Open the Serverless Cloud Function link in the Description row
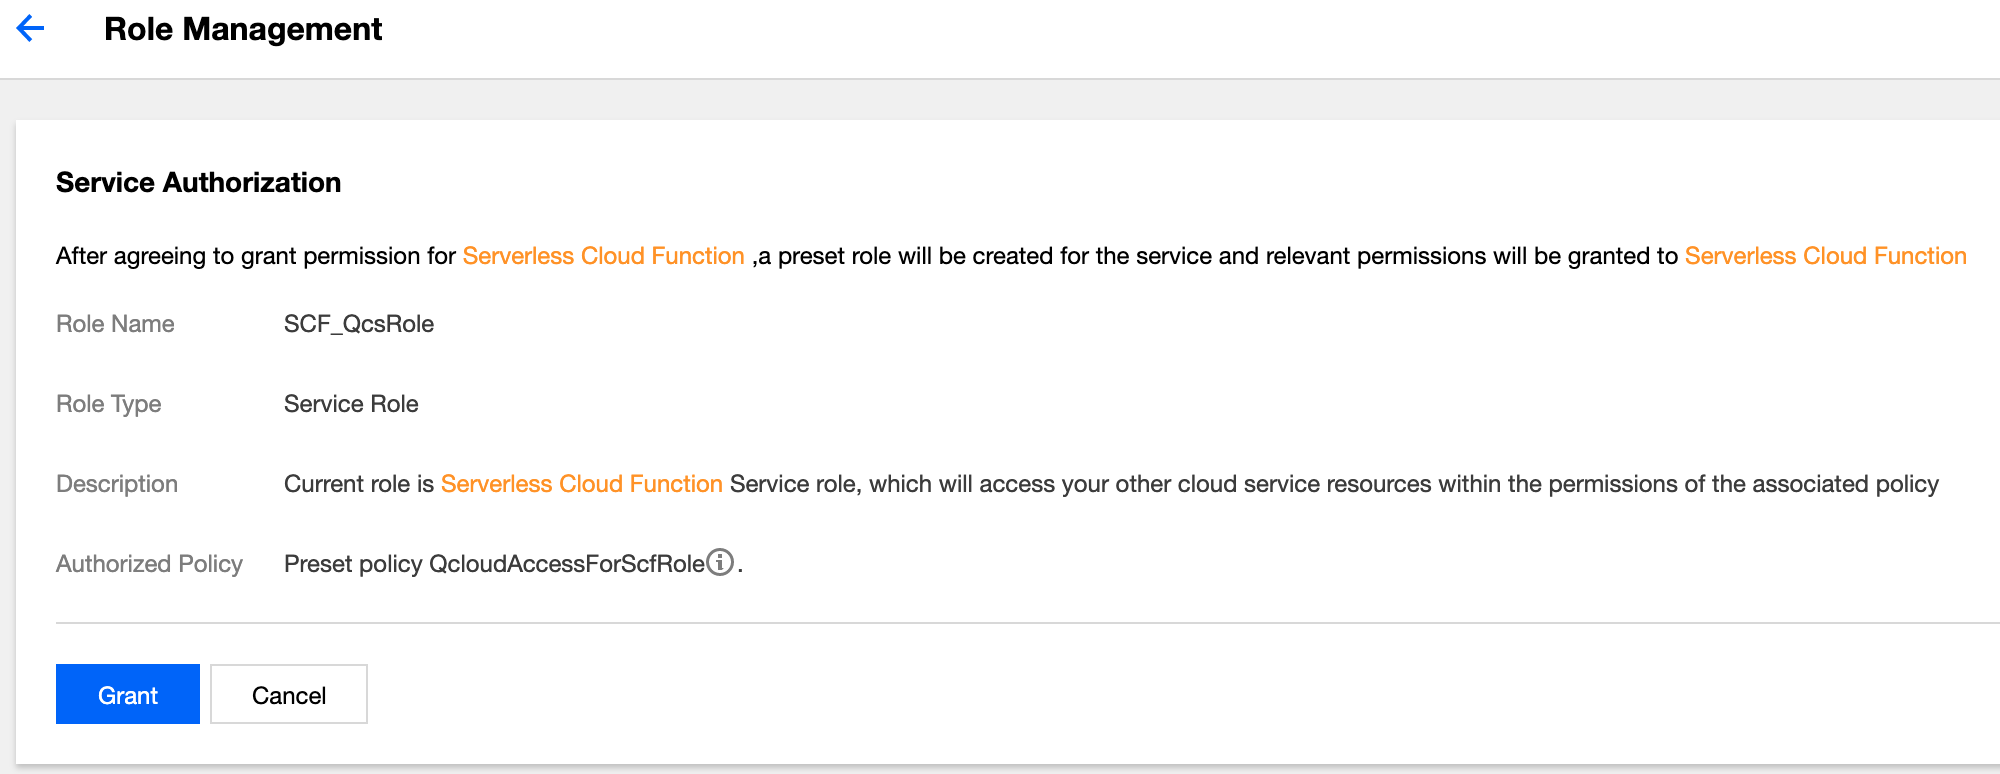 581,484
